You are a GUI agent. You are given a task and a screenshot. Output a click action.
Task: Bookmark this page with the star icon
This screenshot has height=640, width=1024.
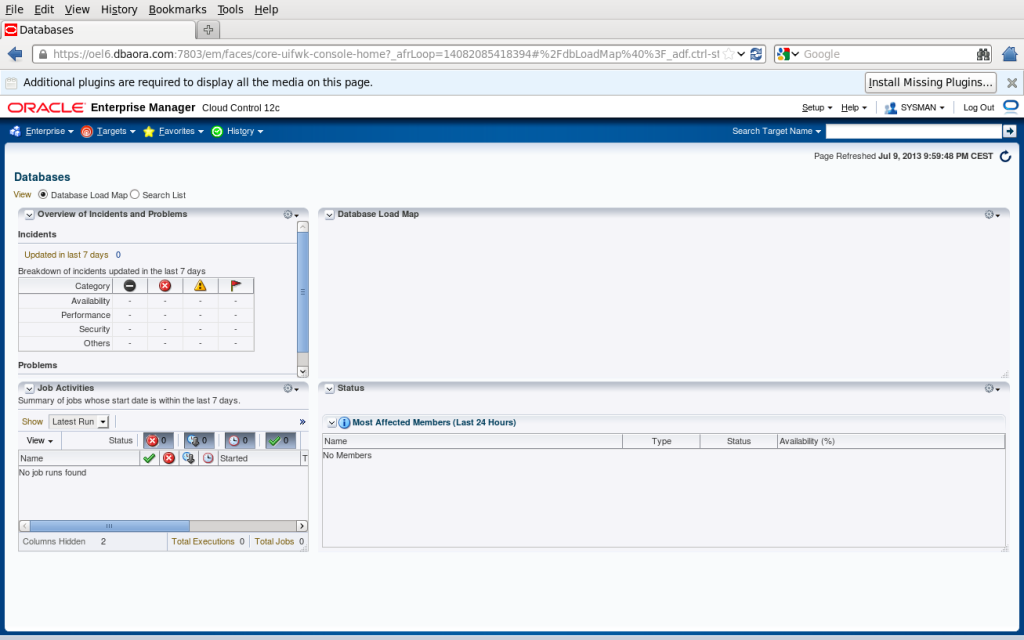coord(728,54)
